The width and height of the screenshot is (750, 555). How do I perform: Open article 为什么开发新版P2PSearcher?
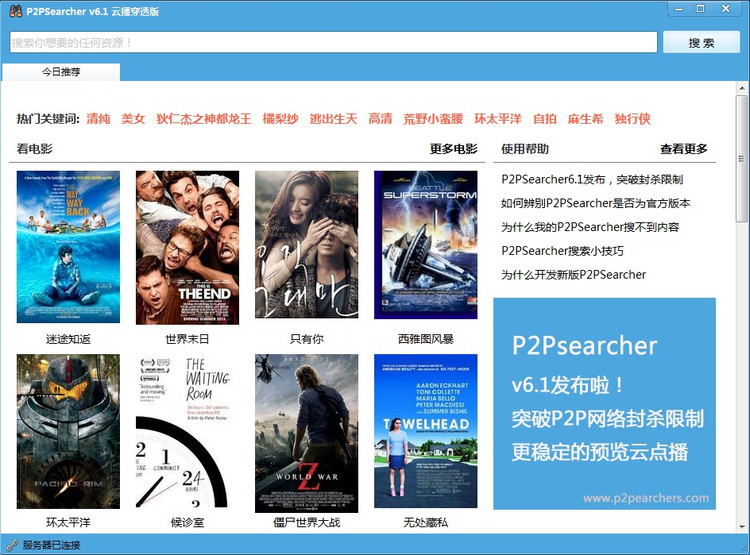573,275
